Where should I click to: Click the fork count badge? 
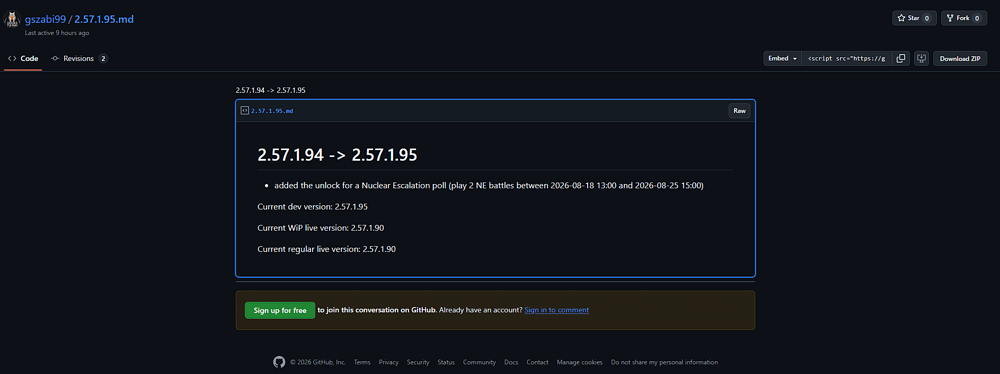(x=976, y=19)
